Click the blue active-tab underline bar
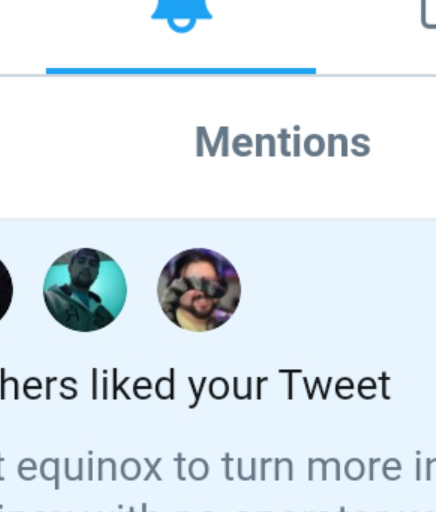This screenshot has width=436, height=512. (181, 71)
